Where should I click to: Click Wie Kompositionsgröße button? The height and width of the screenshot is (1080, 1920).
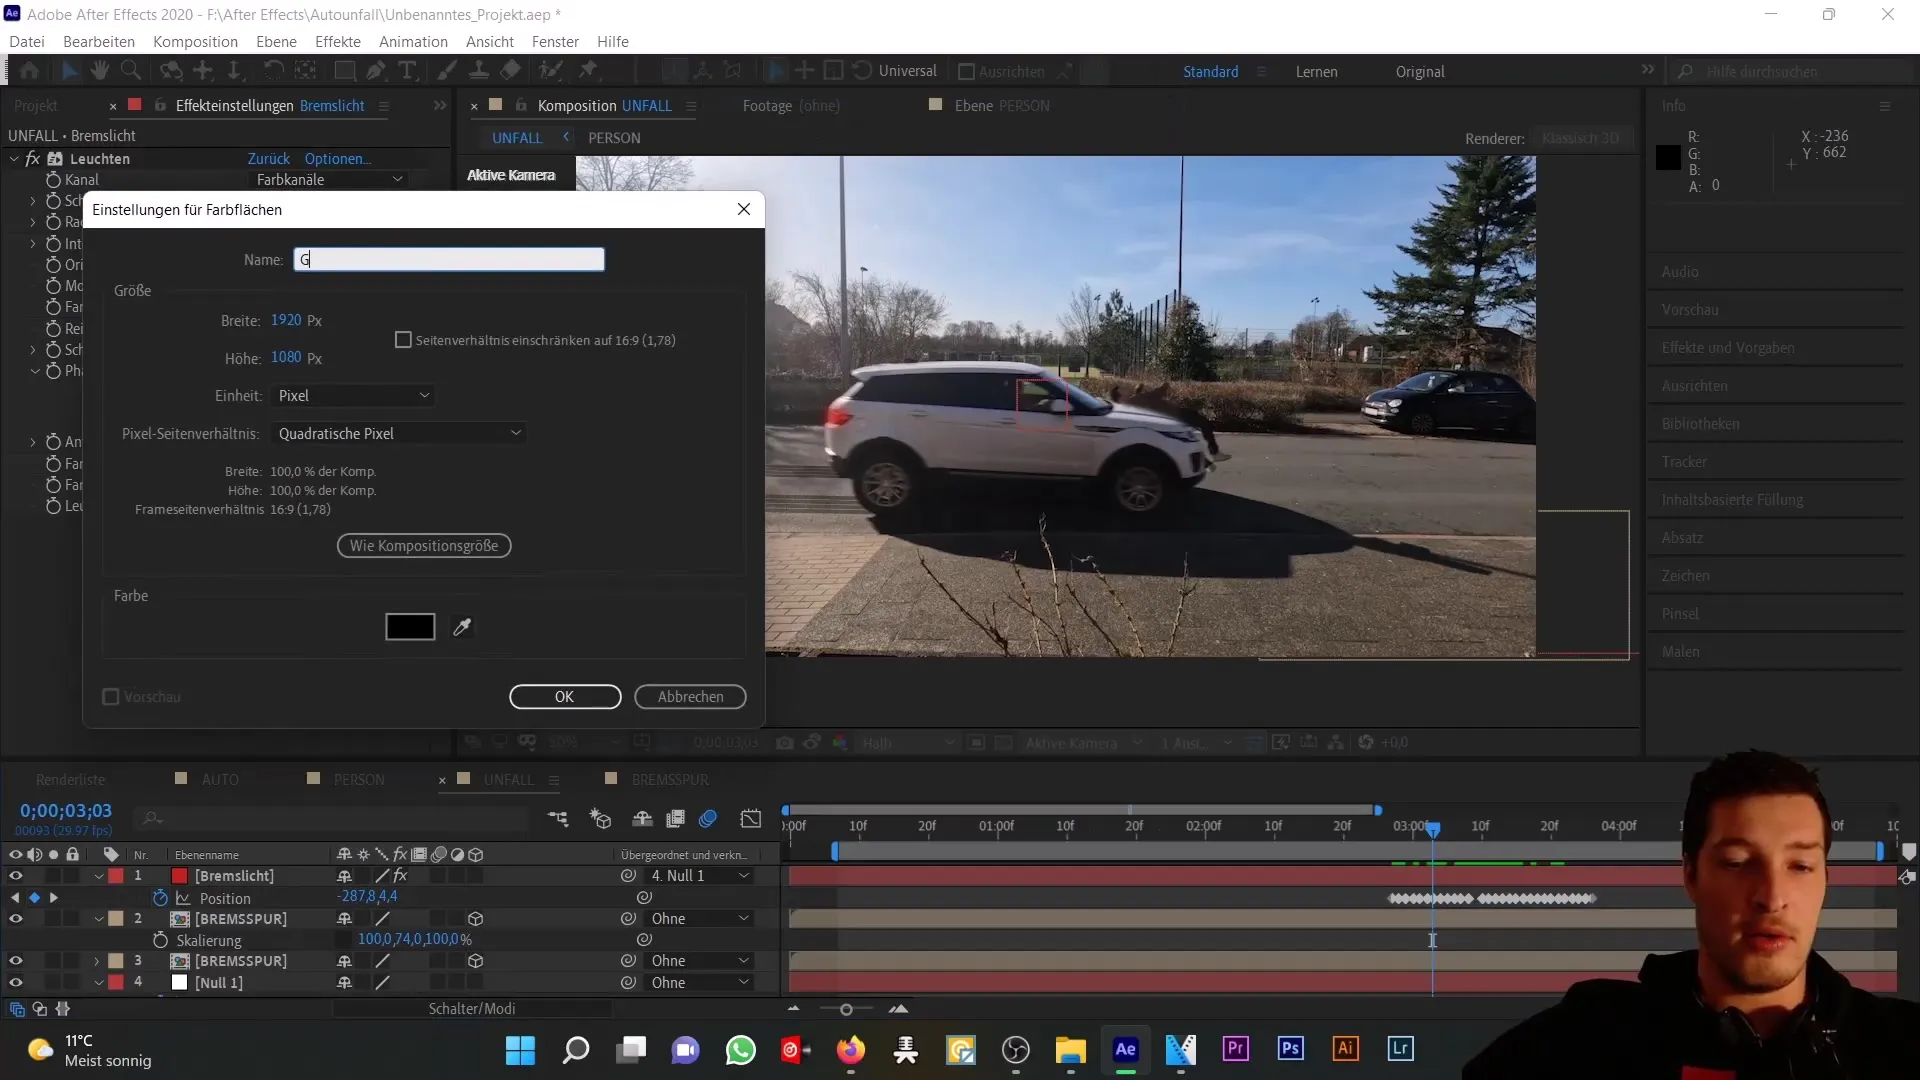[424, 546]
